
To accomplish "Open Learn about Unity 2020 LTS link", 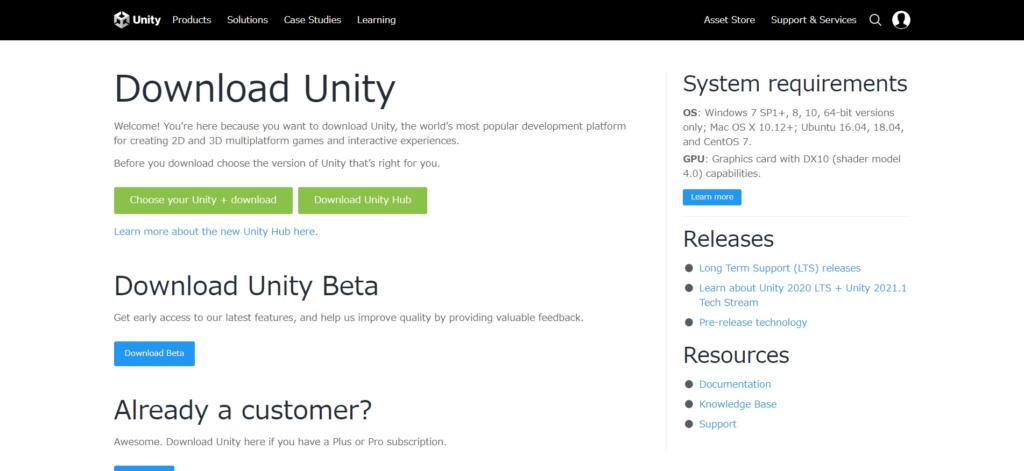I will pyautogui.click(x=803, y=295).
